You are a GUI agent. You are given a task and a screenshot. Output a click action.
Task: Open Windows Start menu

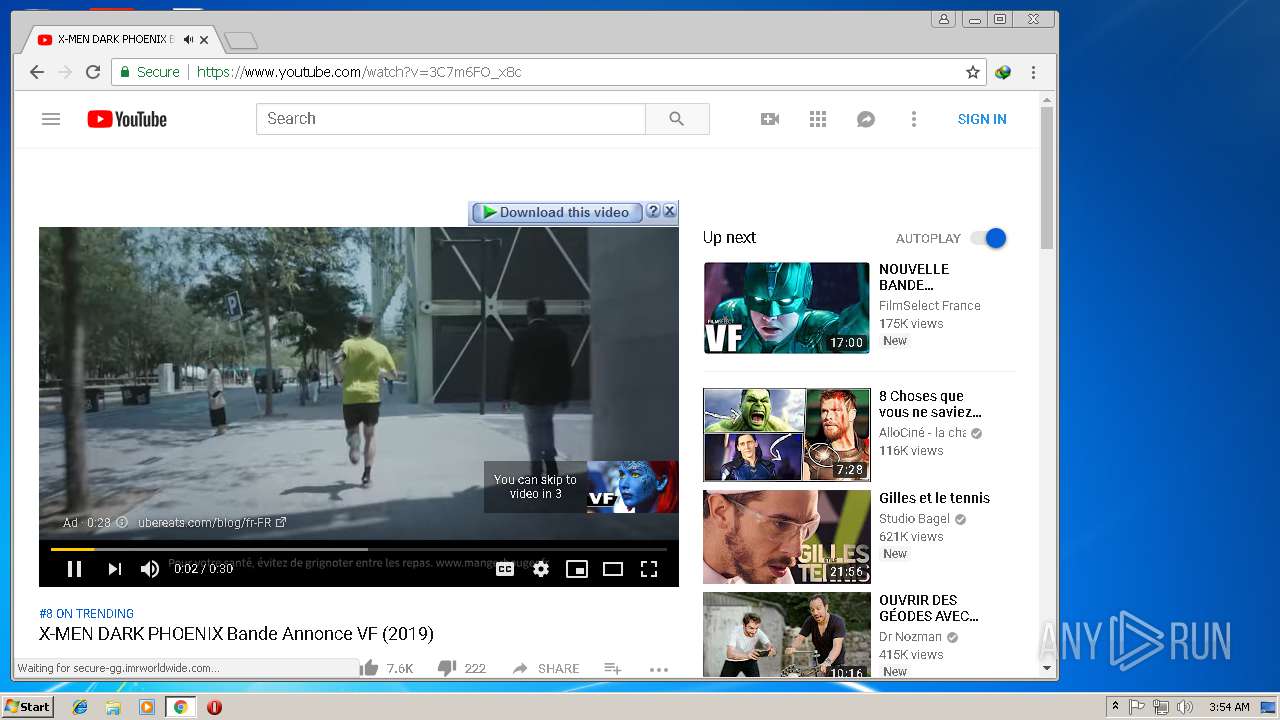27,707
